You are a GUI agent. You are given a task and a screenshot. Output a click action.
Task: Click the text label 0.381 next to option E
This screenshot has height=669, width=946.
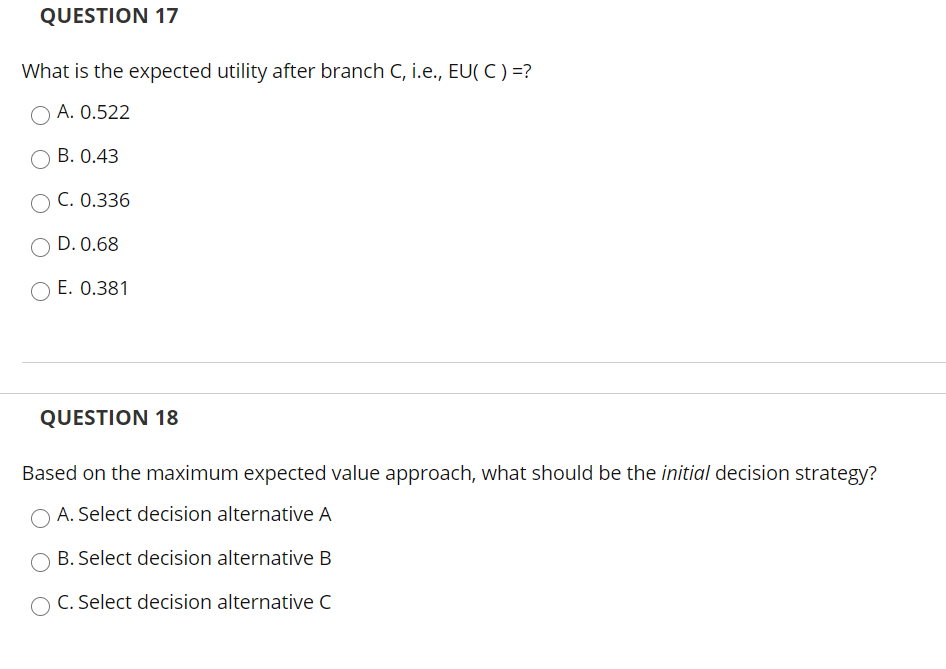click(105, 289)
